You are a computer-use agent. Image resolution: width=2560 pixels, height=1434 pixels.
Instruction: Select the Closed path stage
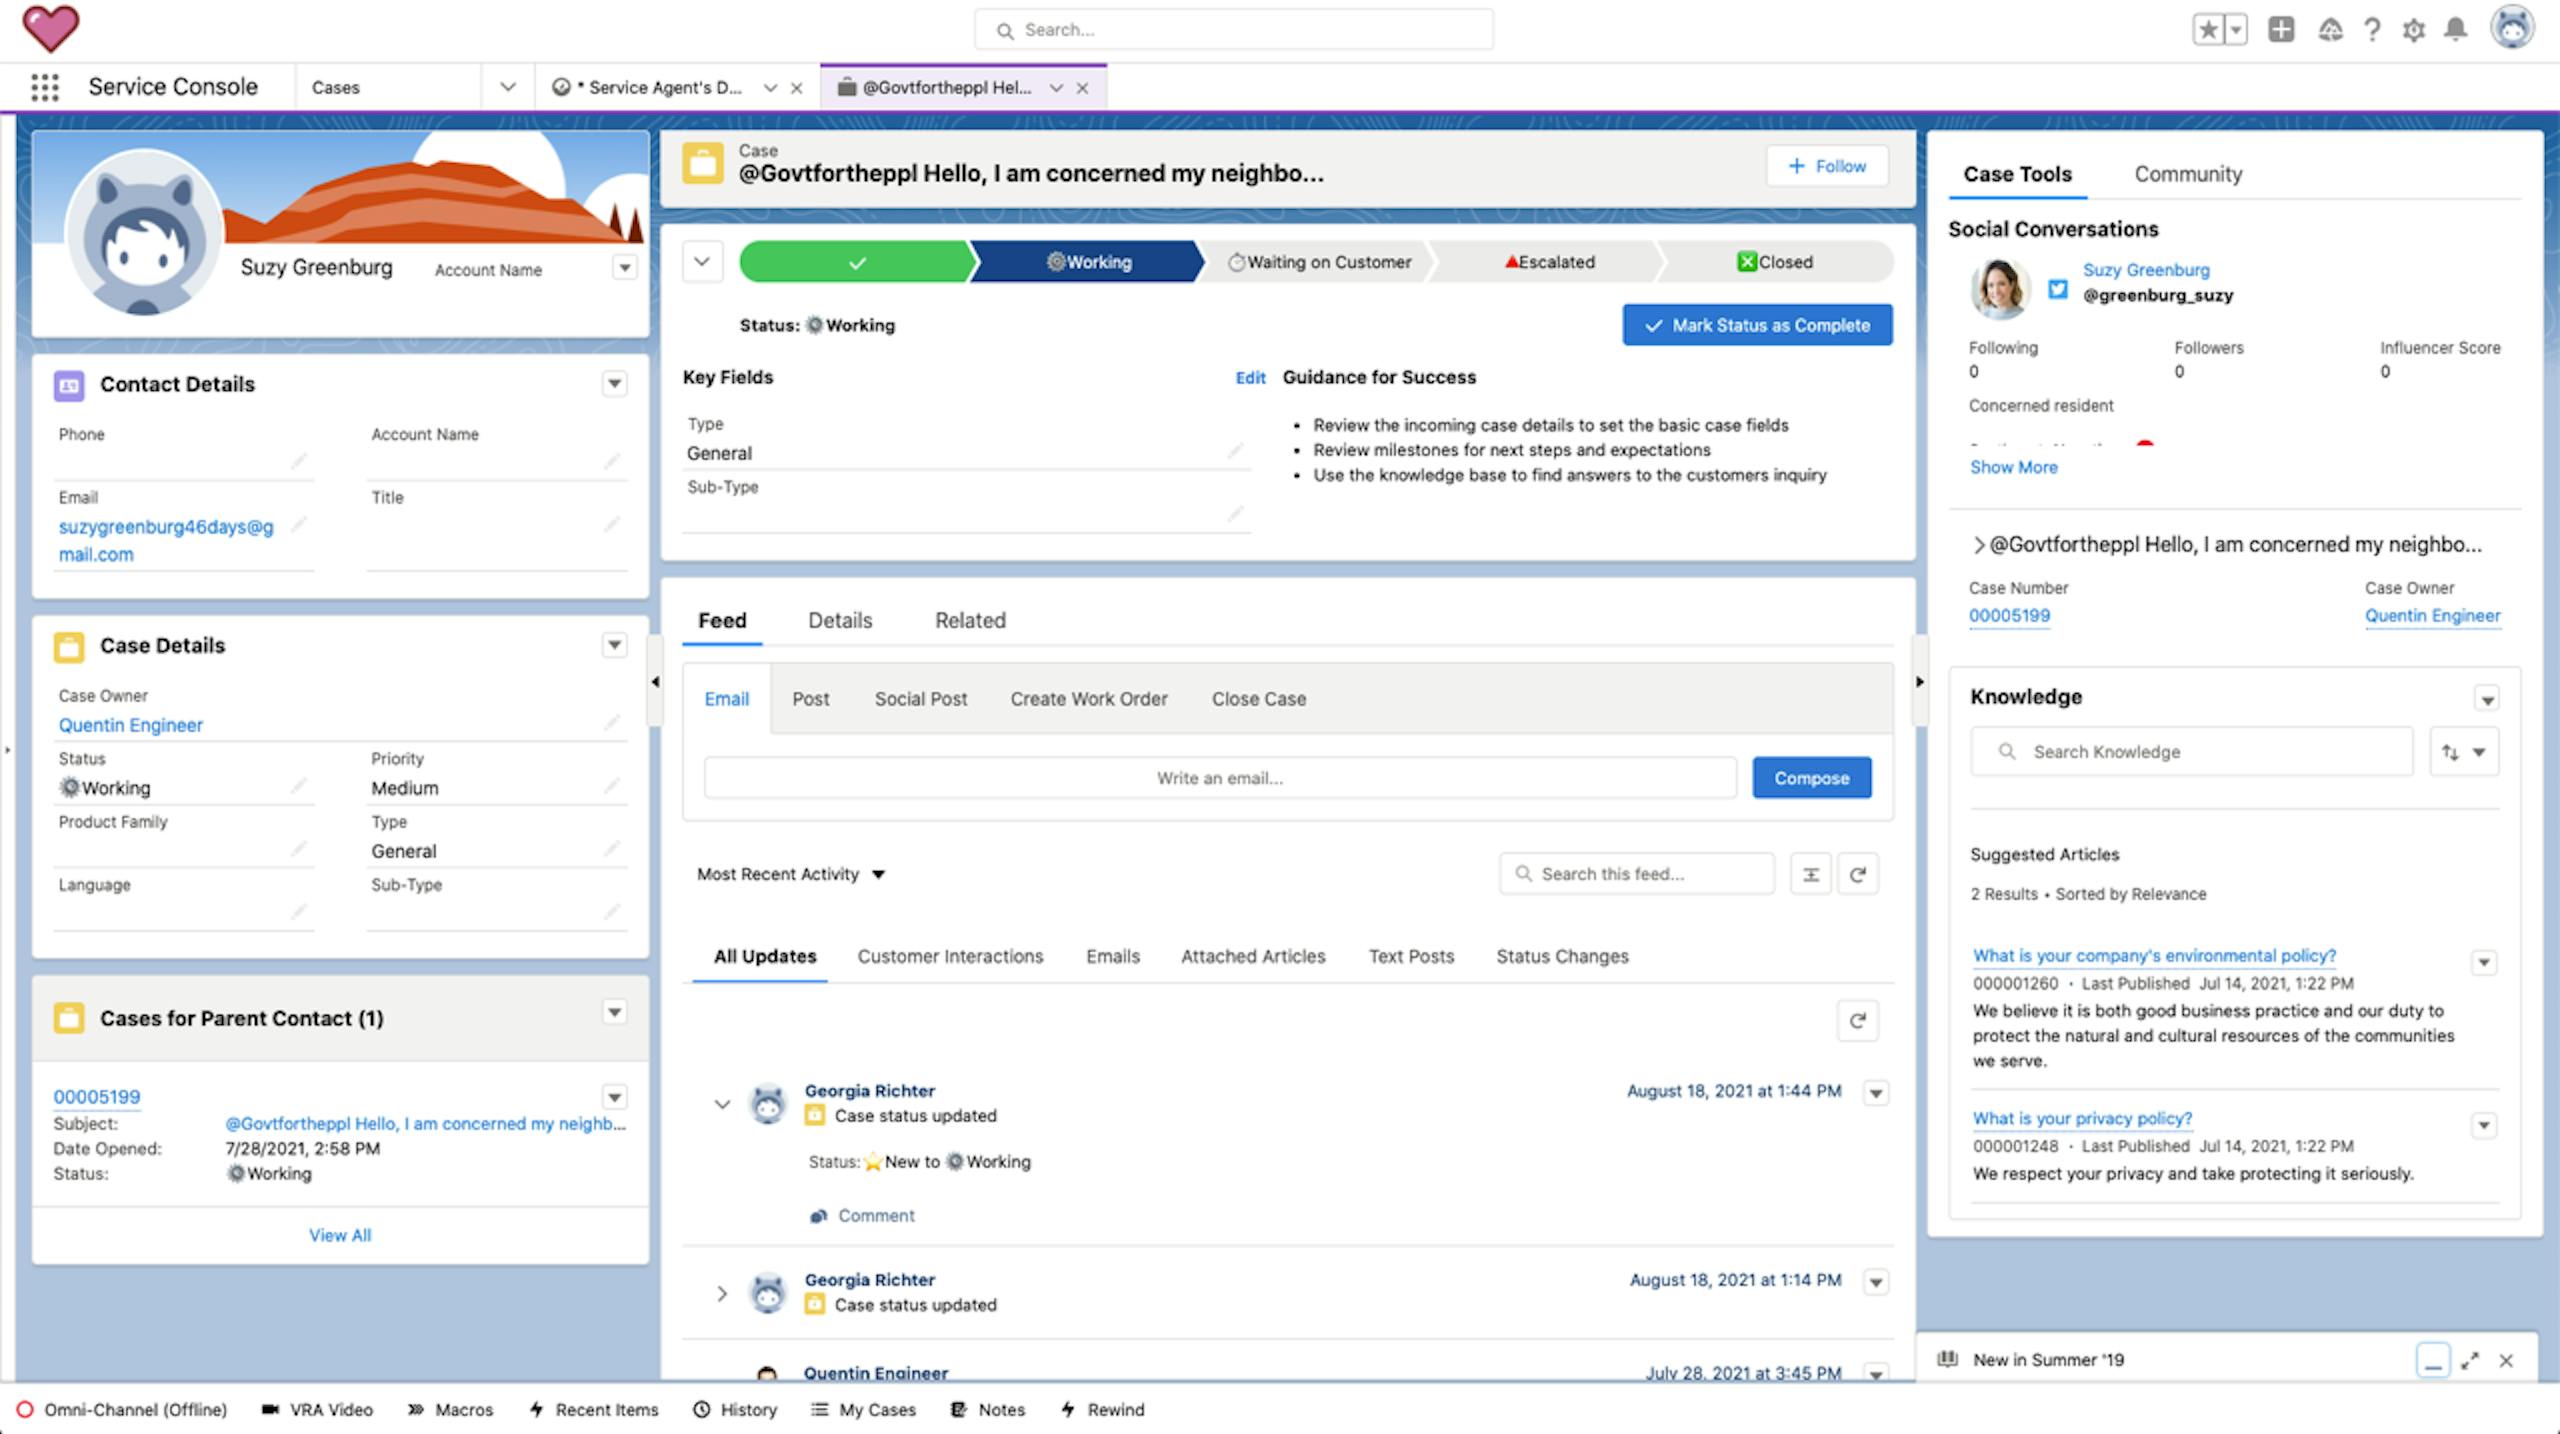(x=1774, y=262)
